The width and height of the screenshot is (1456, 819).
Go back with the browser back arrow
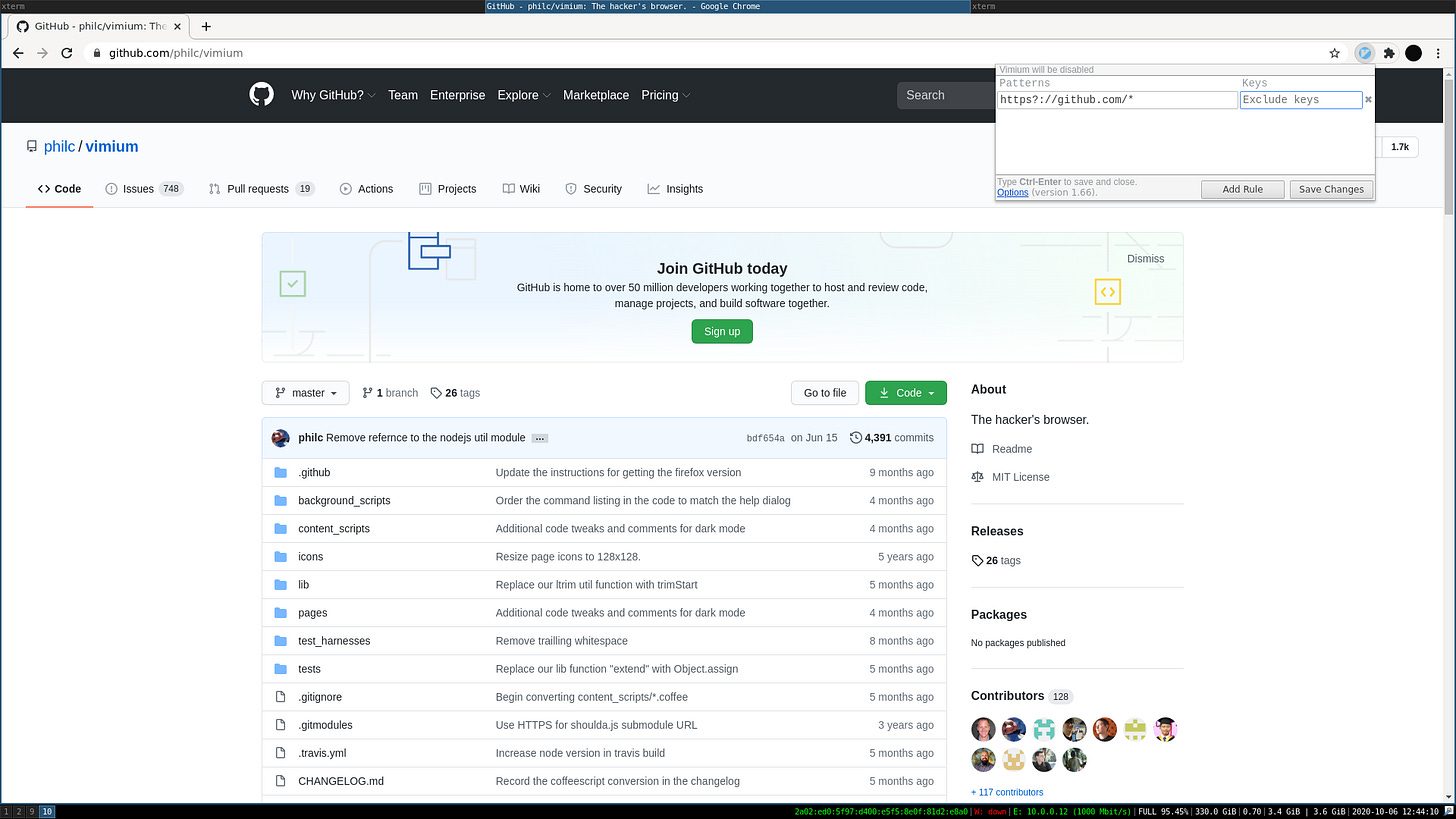[18, 53]
